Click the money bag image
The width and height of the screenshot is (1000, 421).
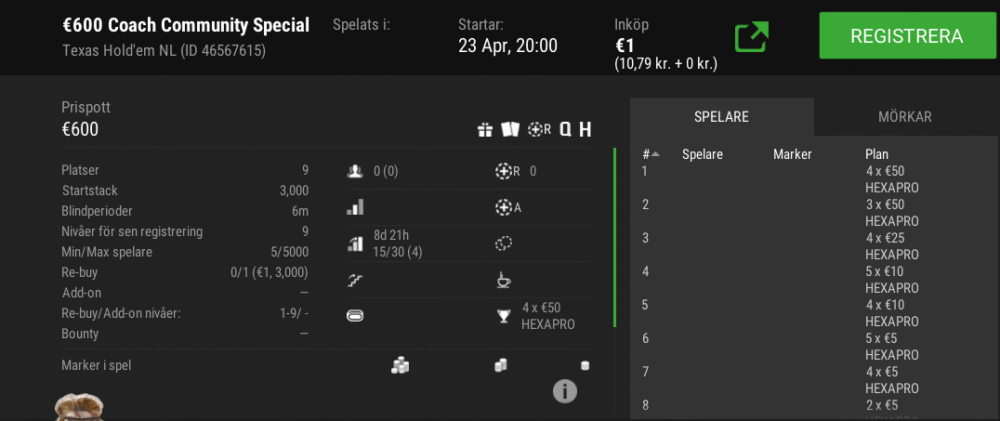point(80,408)
